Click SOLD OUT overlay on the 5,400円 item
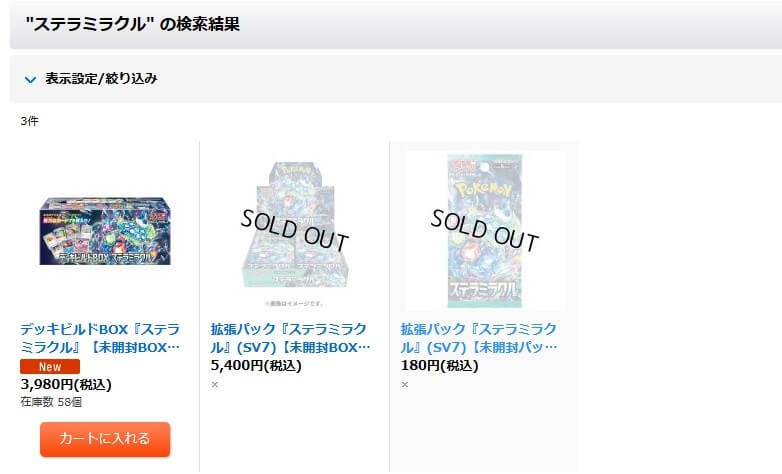Viewport: 782px width, 474px height. coord(294,230)
